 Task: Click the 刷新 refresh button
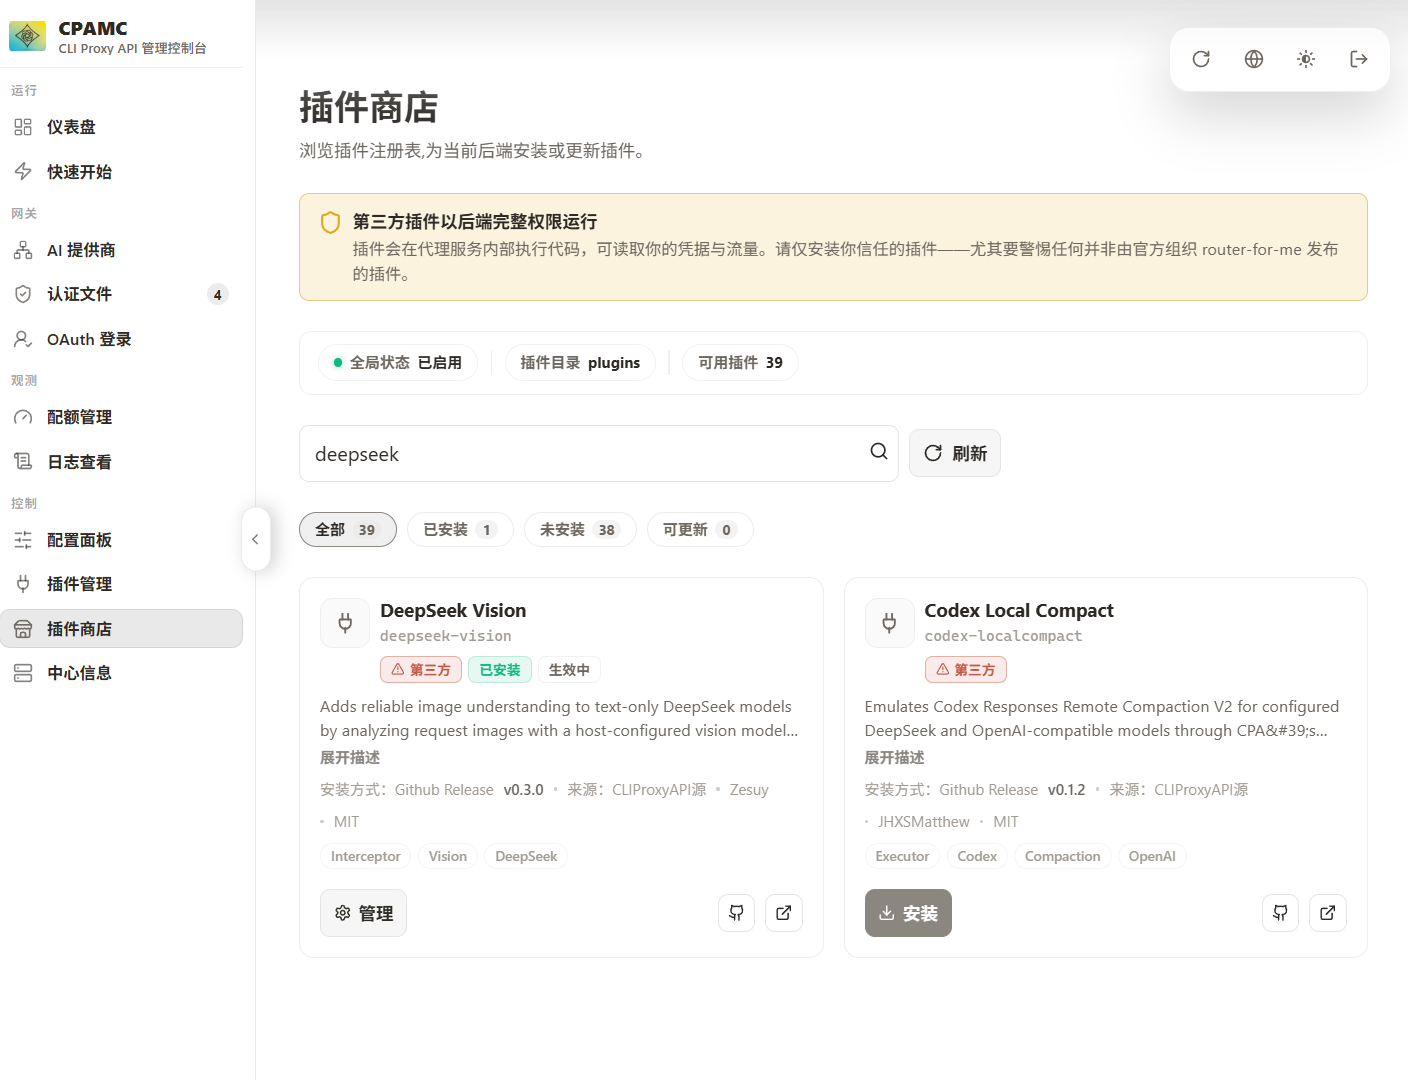coord(955,453)
